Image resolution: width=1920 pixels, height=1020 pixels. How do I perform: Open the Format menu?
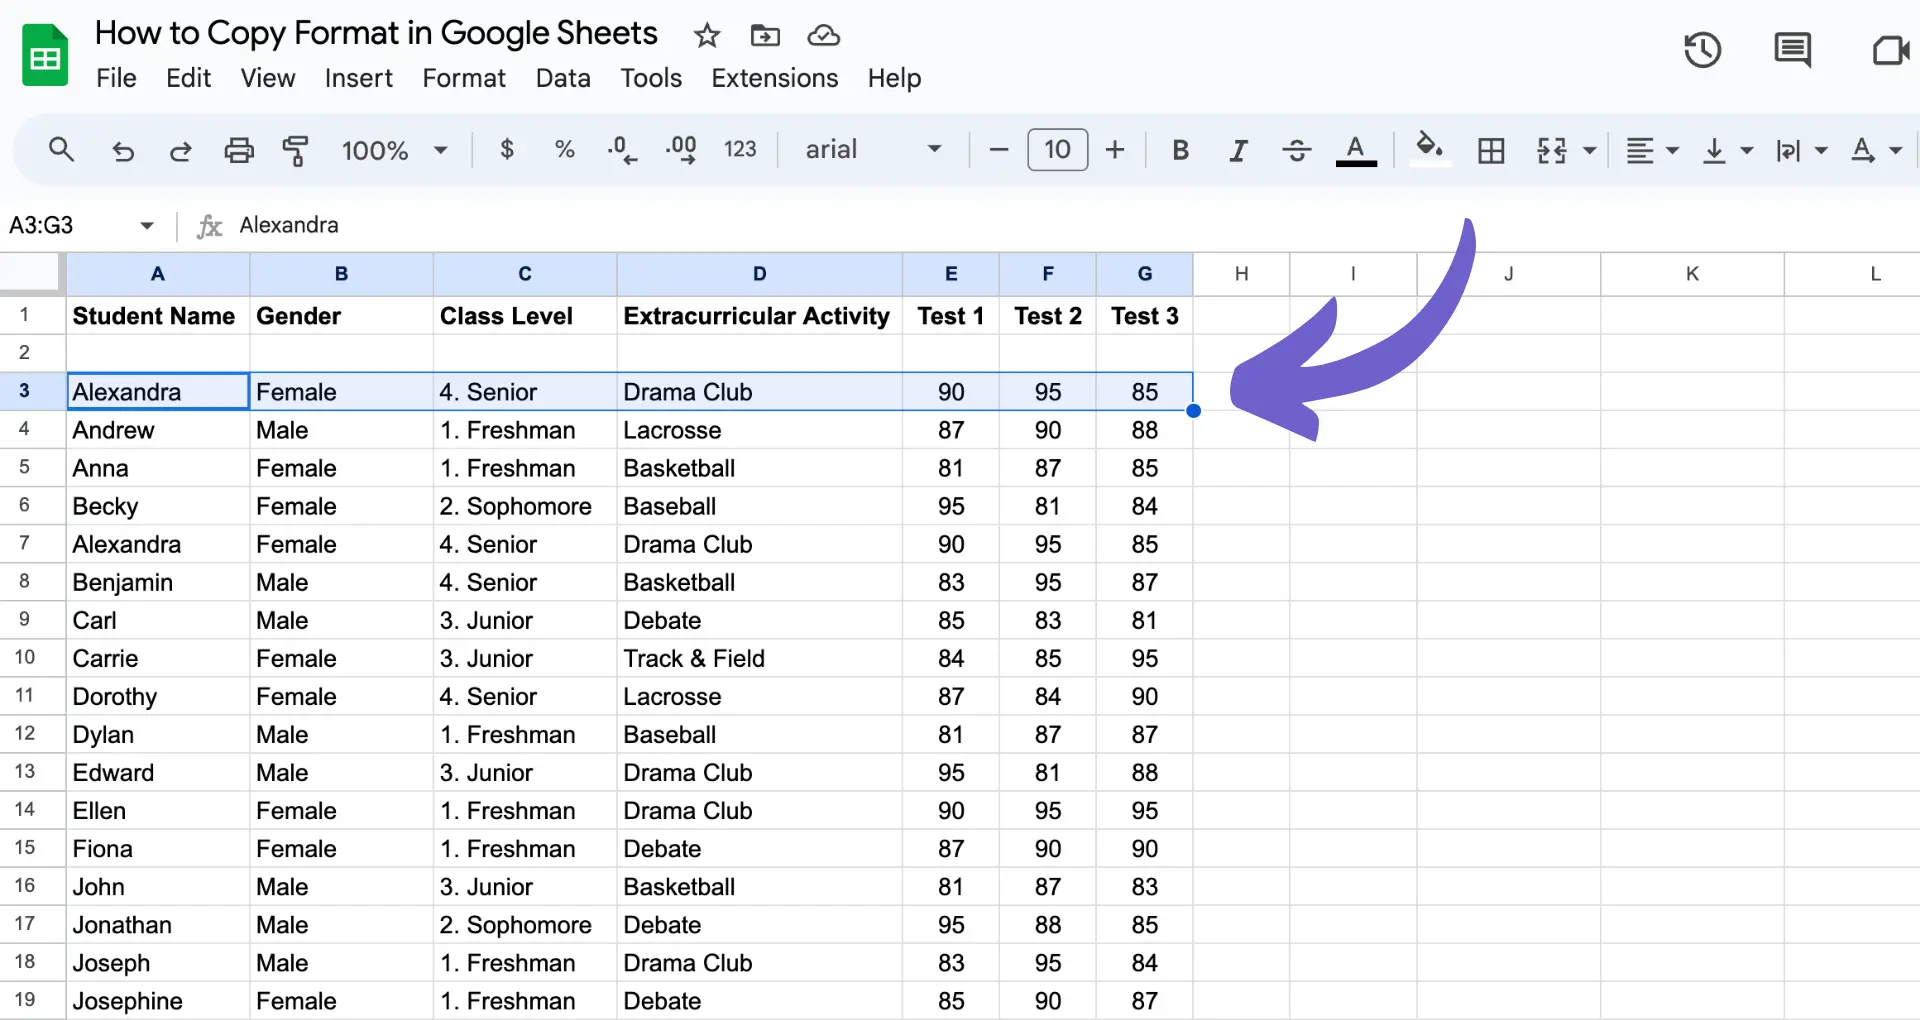click(x=464, y=78)
